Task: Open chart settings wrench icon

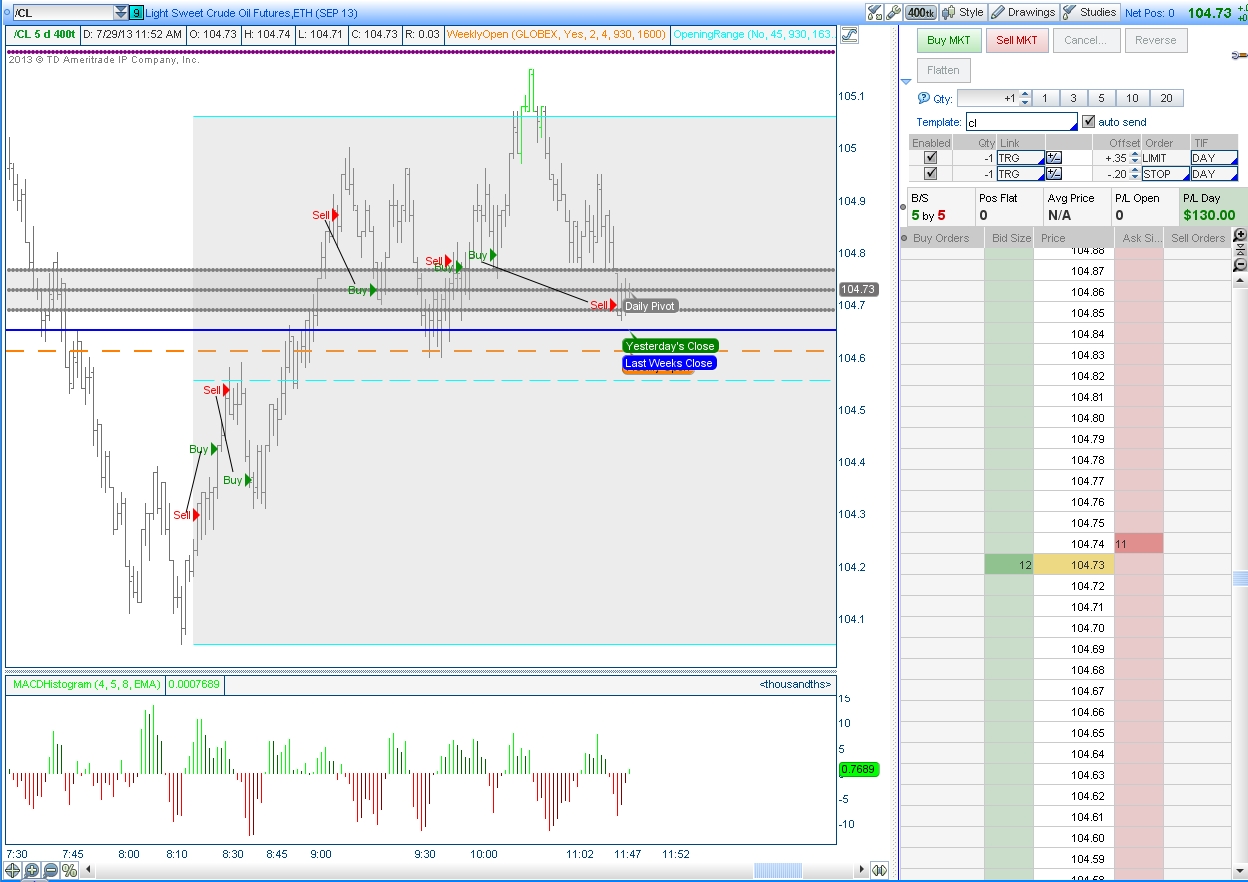Action: [893, 12]
